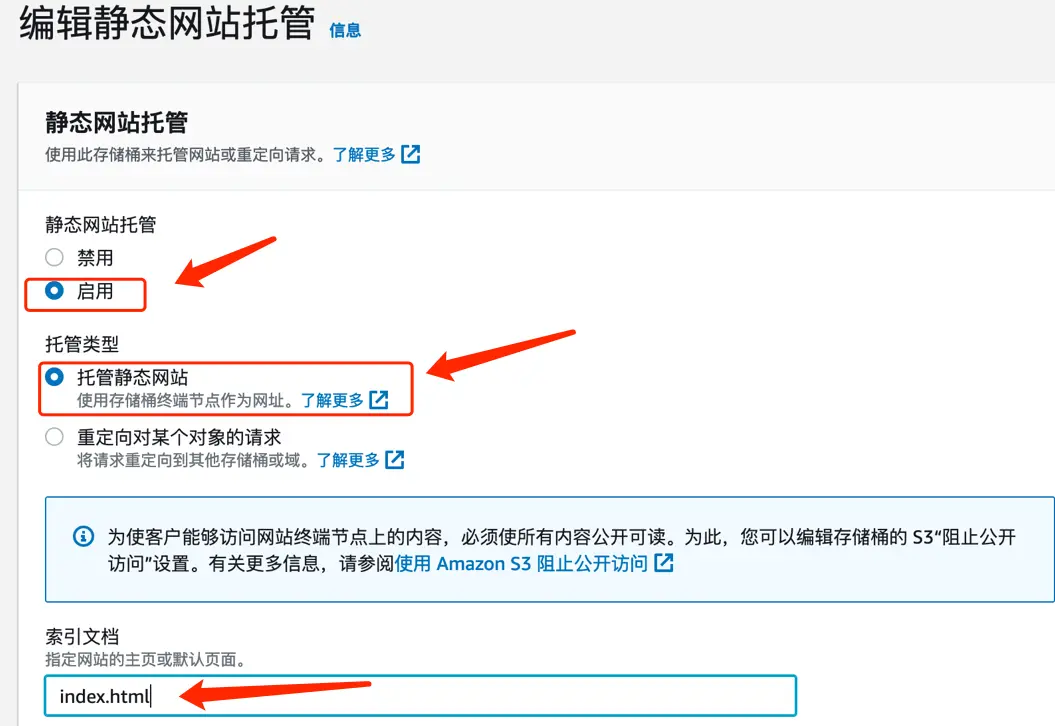Click the 编辑静态网站托管 page title

167,23
